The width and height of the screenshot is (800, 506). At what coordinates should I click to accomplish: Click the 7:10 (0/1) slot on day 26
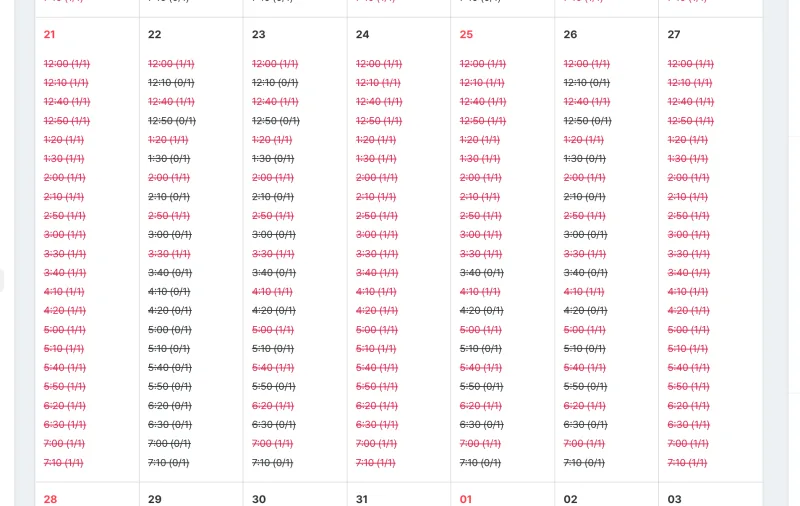tap(584, 463)
